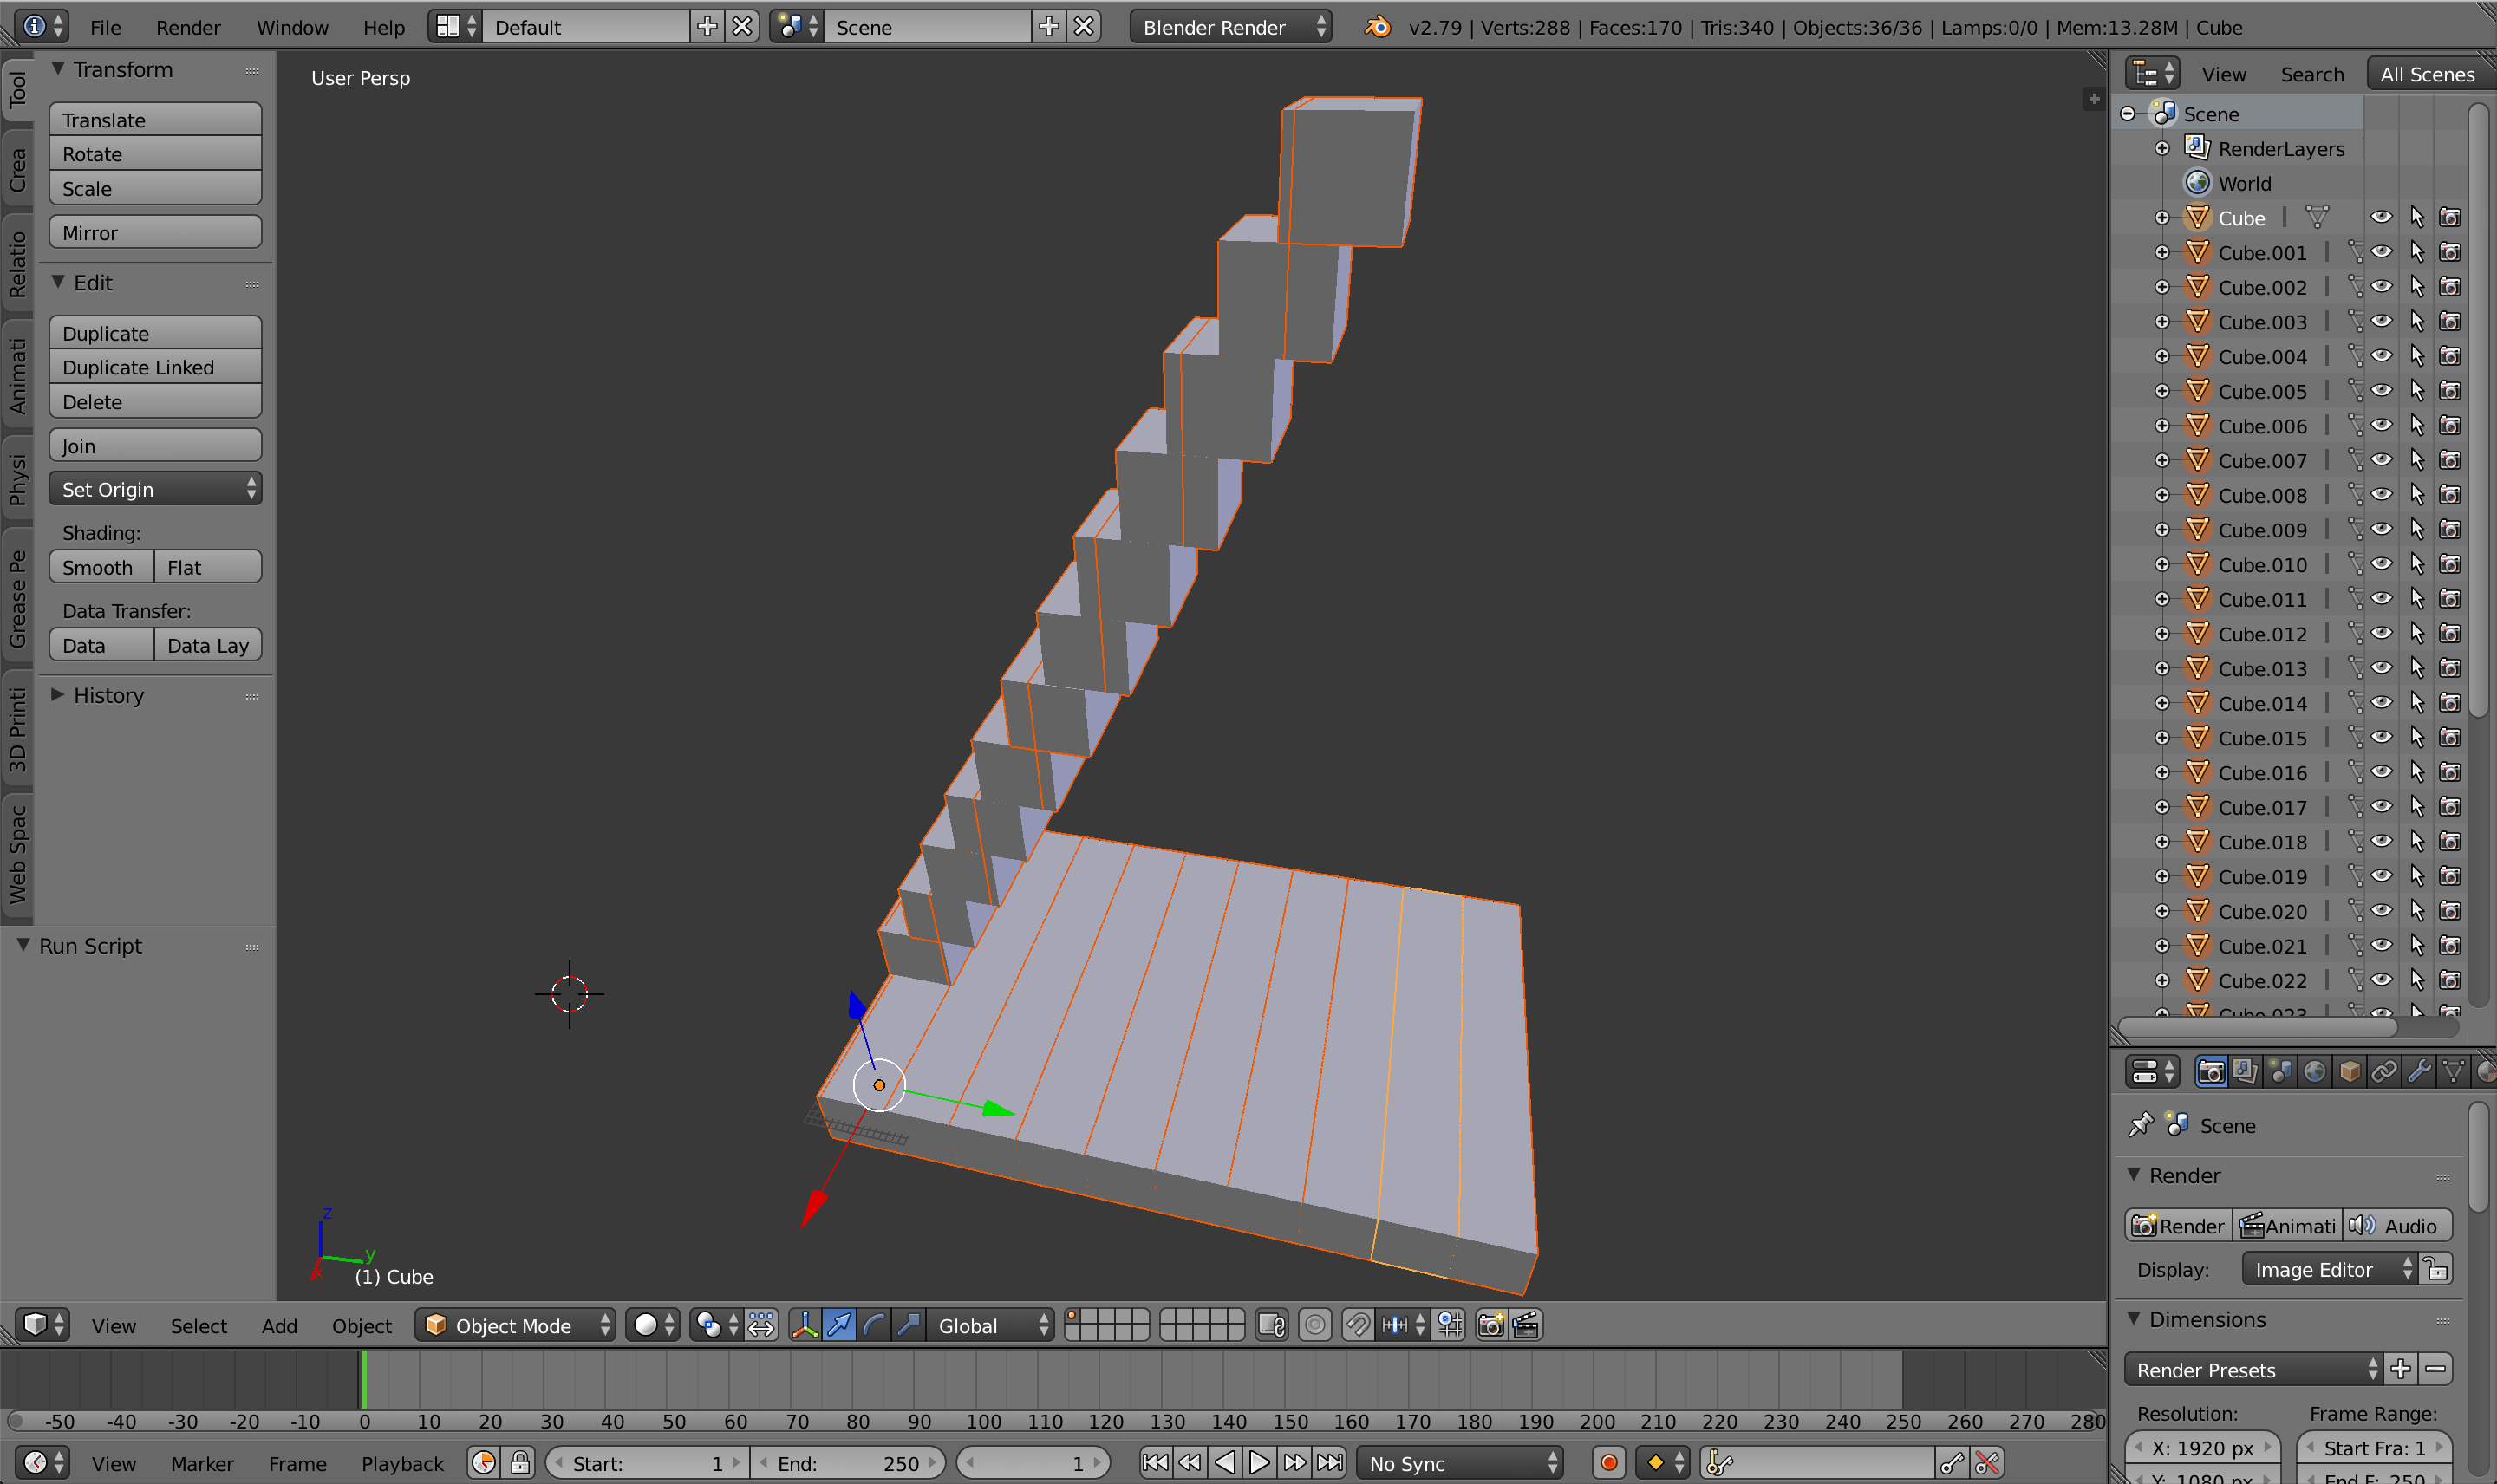The image size is (2497, 1484).
Task: Toggle selectability arrow for Cube.010
Action: click(x=2417, y=565)
